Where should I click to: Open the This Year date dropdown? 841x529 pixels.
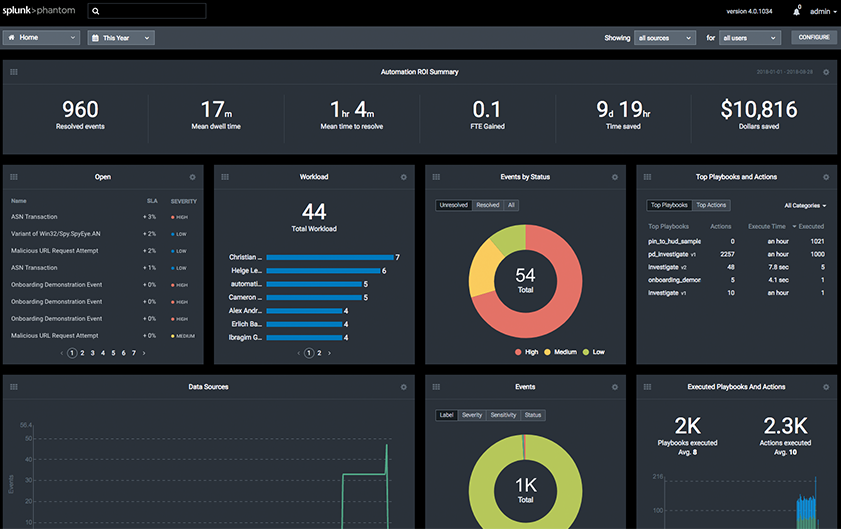point(121,38)
